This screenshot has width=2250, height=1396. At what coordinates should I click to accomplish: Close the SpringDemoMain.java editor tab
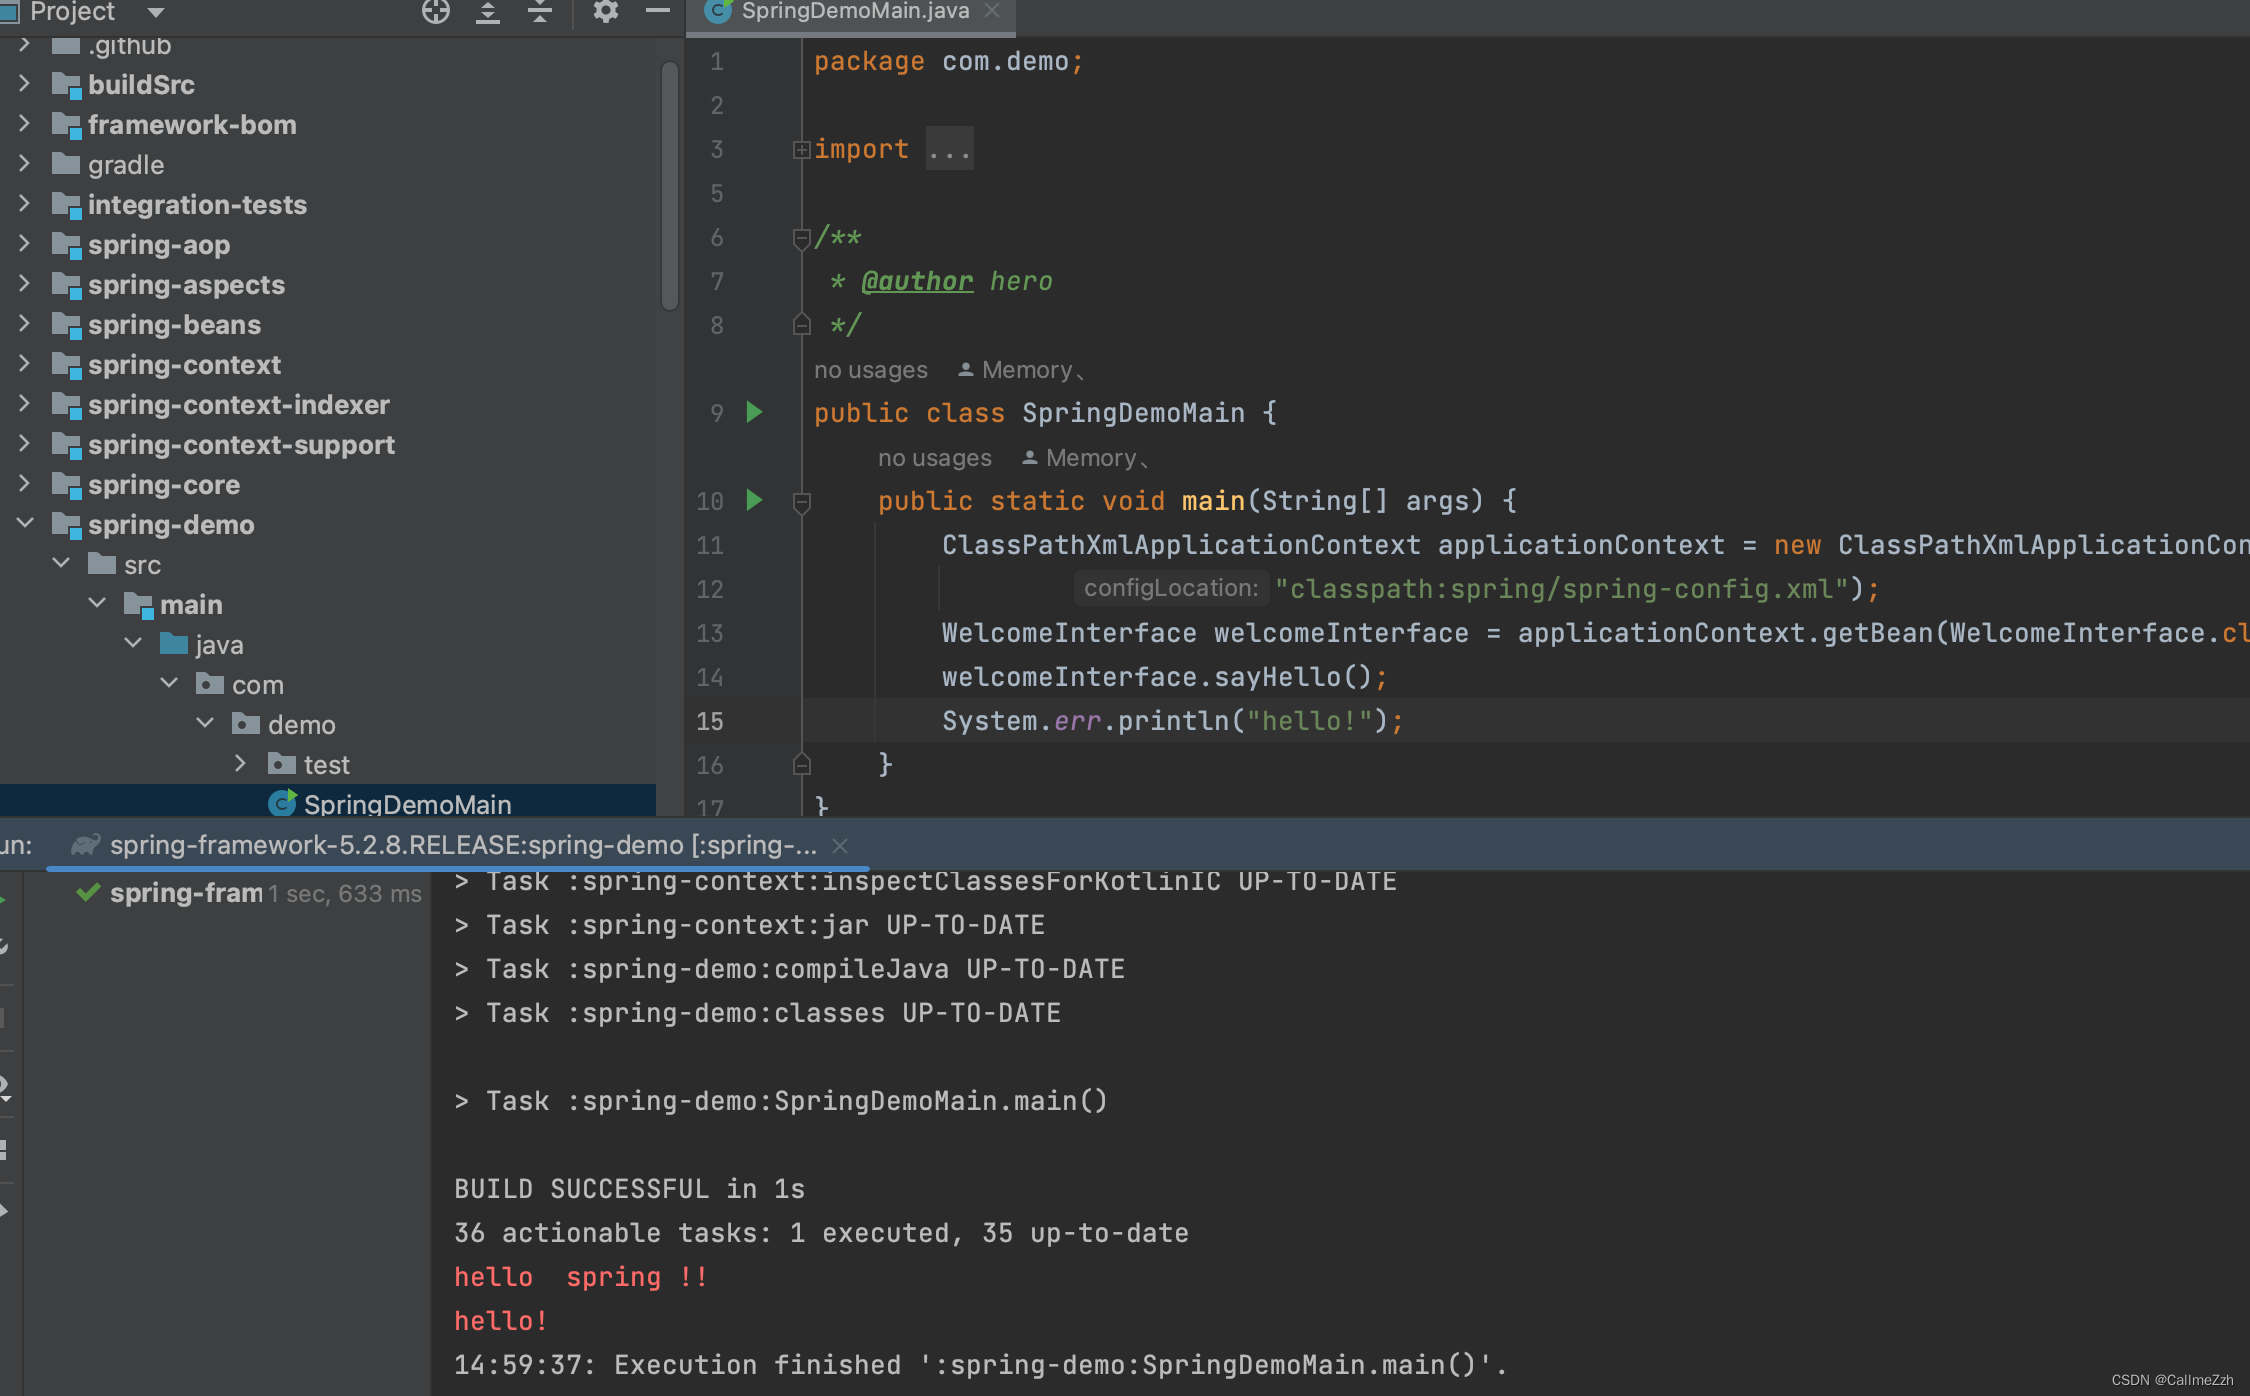[992, 11]
